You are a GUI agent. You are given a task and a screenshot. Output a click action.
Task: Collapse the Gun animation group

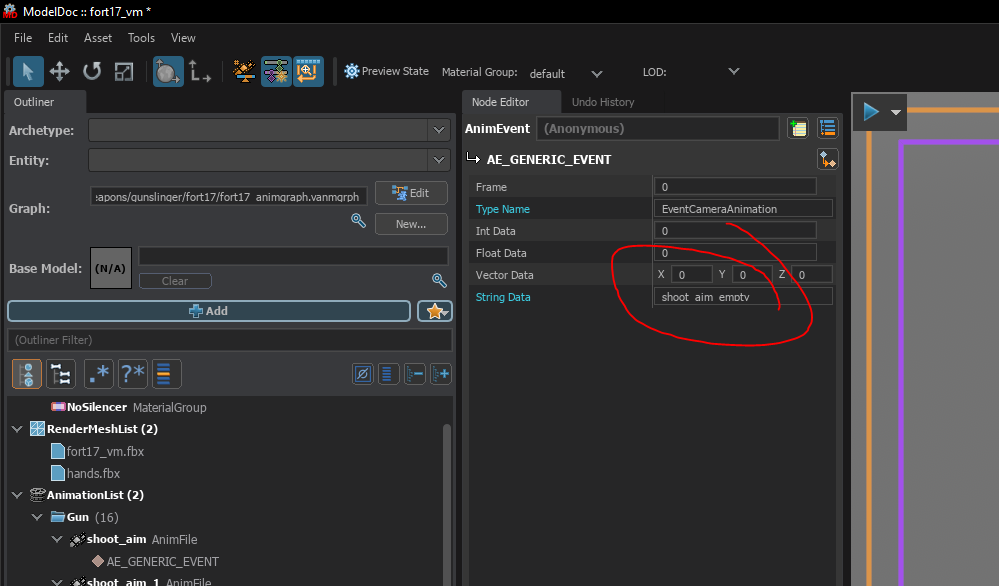coord(37,517)
